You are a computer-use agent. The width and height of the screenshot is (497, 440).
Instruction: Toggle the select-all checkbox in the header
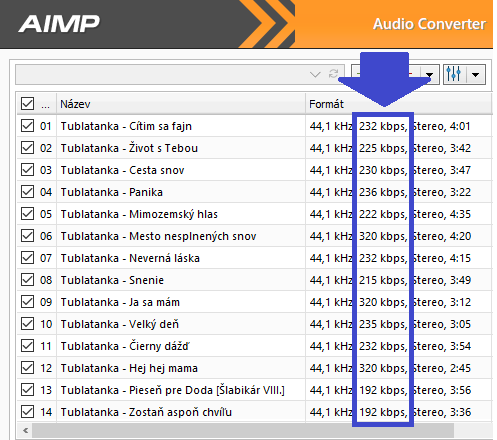pos(27,104)
